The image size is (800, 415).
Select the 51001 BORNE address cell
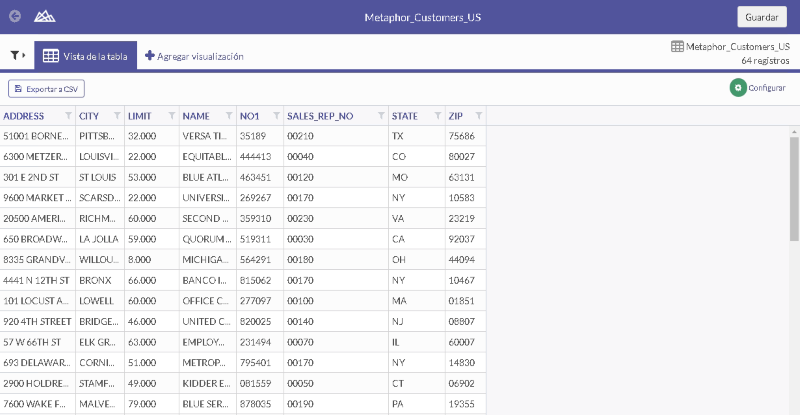tap(37, 135)
